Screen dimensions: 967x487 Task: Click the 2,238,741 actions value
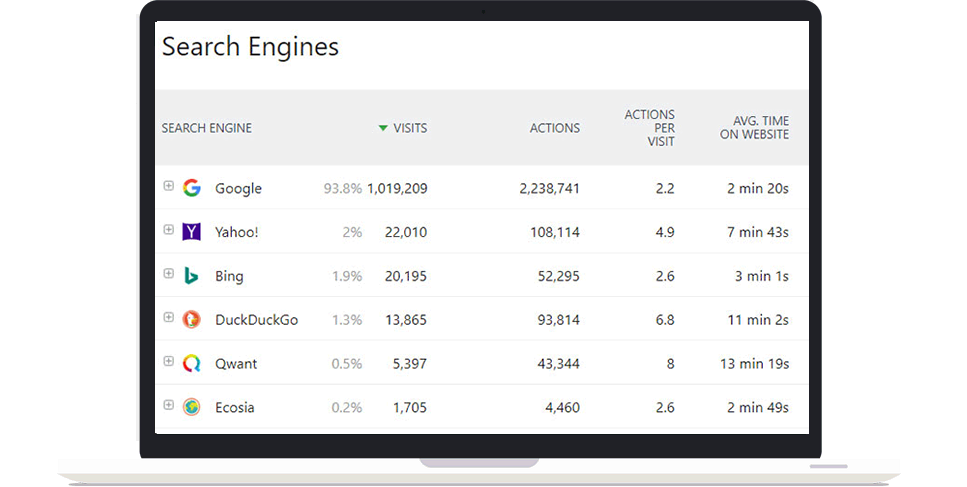[x=549, y=189]
